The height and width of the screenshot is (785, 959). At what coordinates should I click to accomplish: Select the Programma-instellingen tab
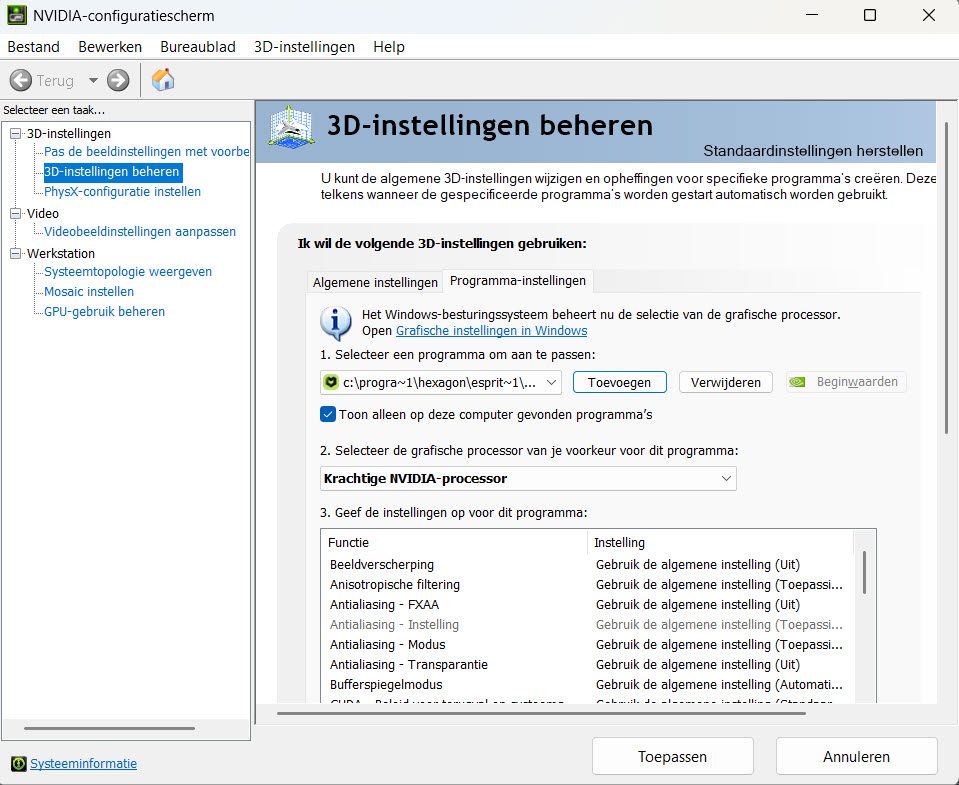click(518, 281)
